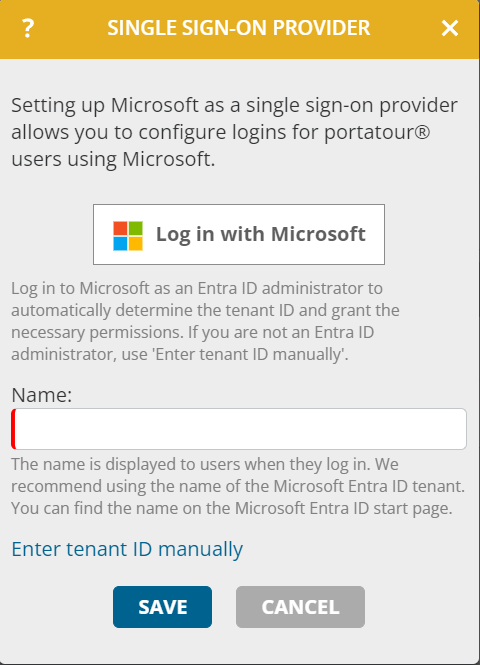
Task: Cancel the provider setup
Action: tap(300, 607)
